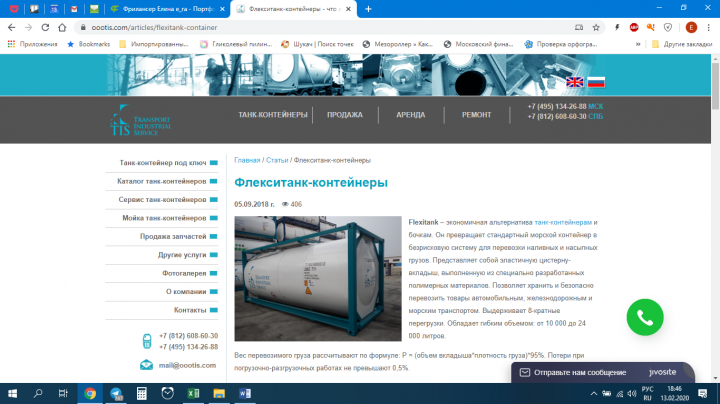The image size is (720, 404).
Task: Show hidden system tray icons
Action: point(594,393)
